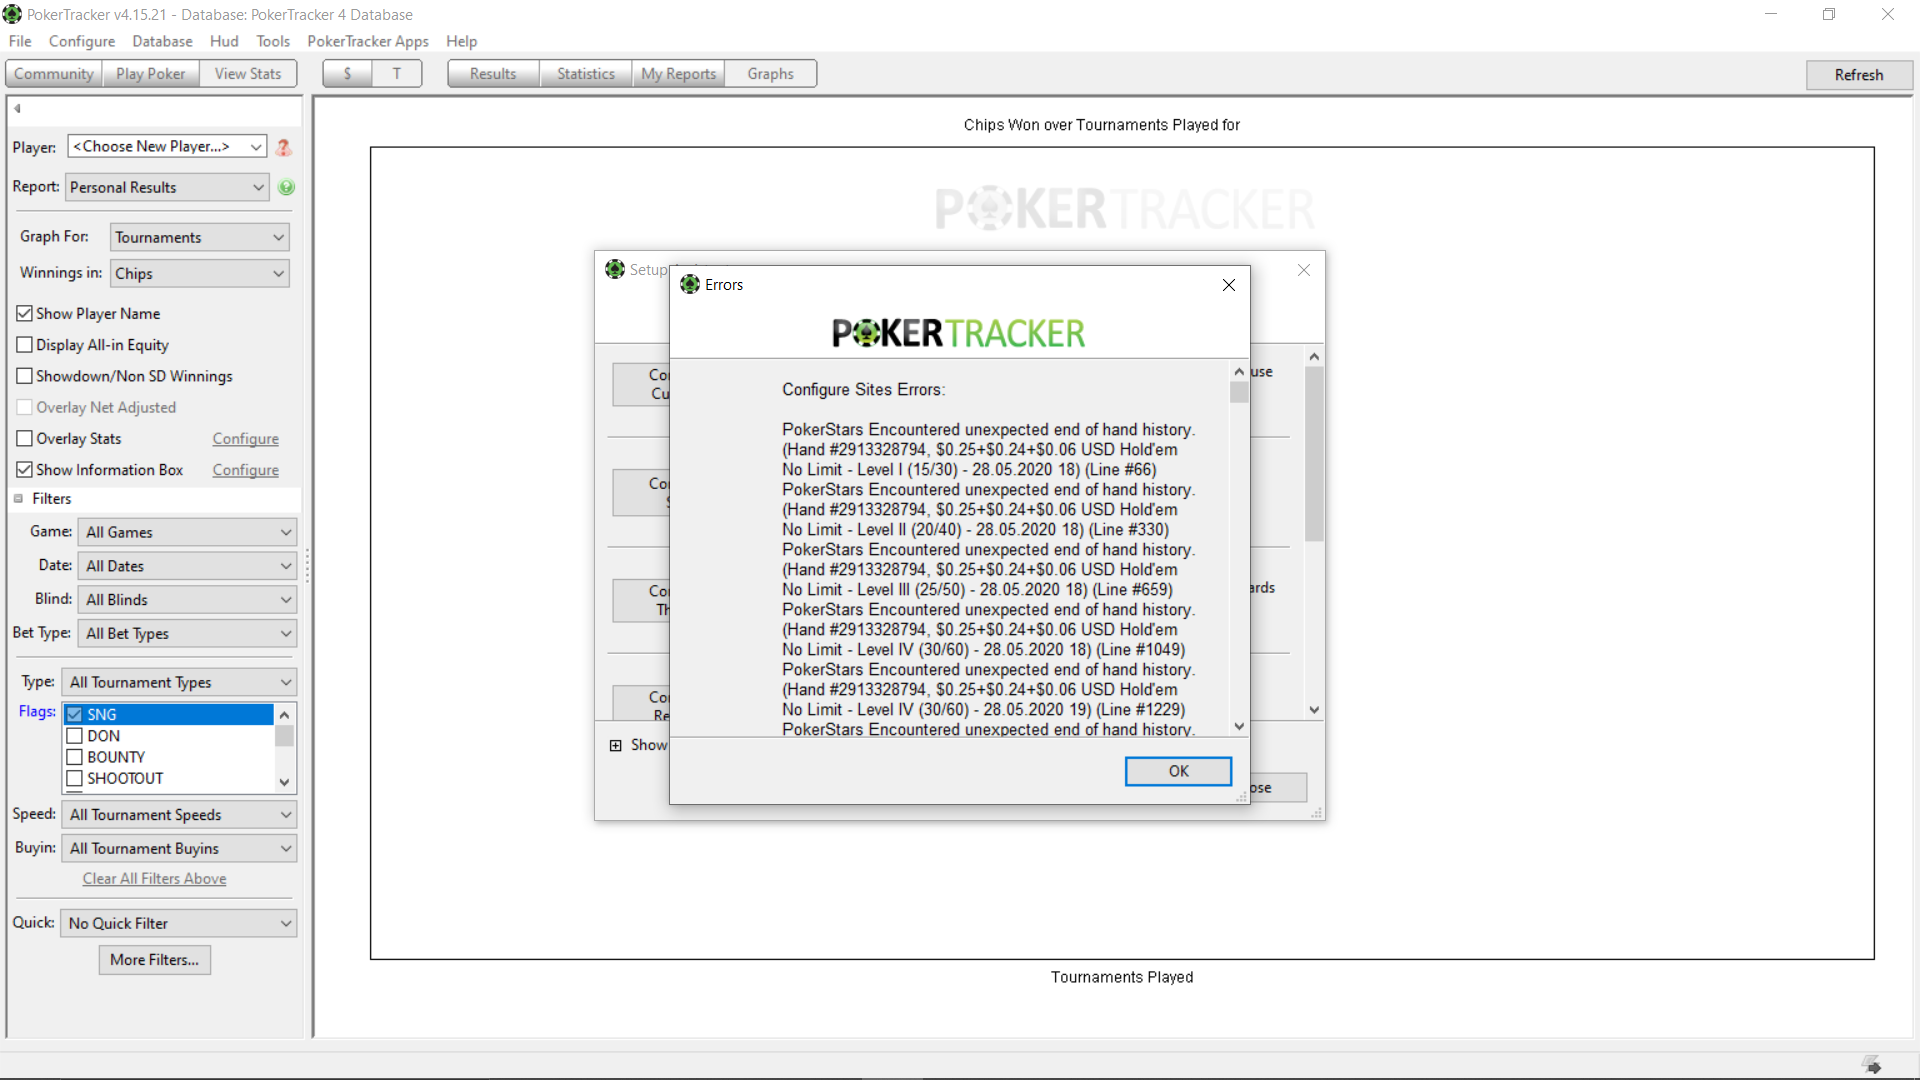Check the SHOOTOUT flag checkbox
The height and width of the screenshot is (1080, 1920).
[75, 779]
